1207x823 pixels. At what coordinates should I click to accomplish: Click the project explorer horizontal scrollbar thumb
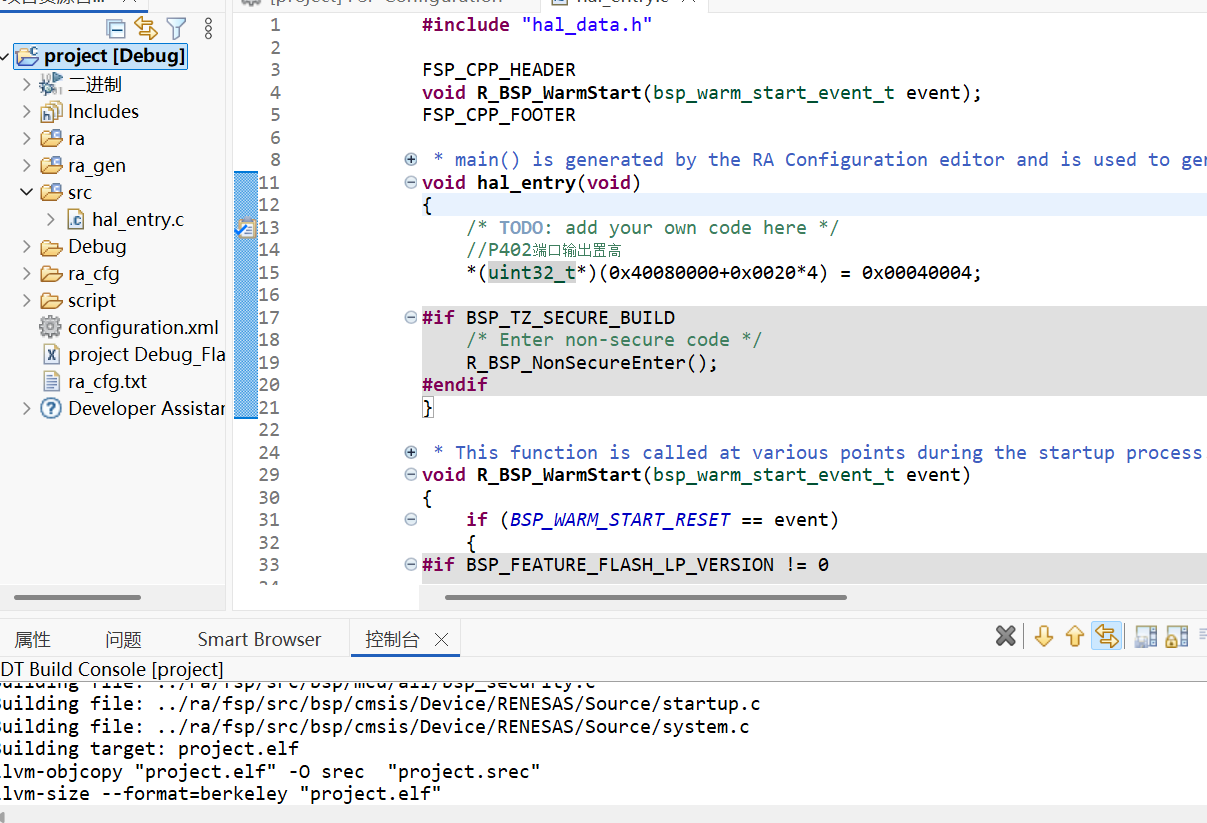(x=77, y=598)
